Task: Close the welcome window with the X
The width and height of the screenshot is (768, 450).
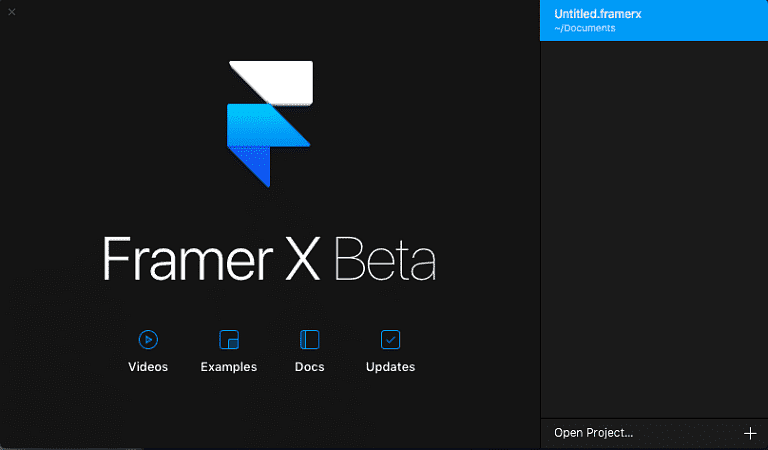Action: (x=12, y=12)
